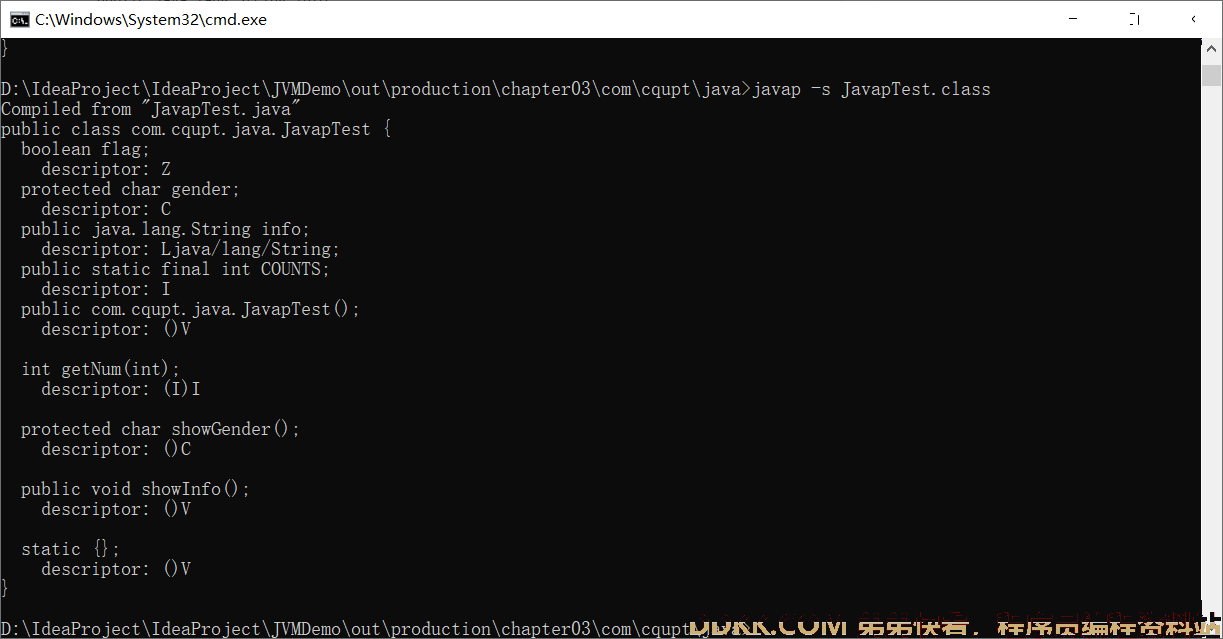This screenshot has height=639, width=1223.
Task: Click the protected char gender; line
Action: pyautogui.click(x=131, y=189)
